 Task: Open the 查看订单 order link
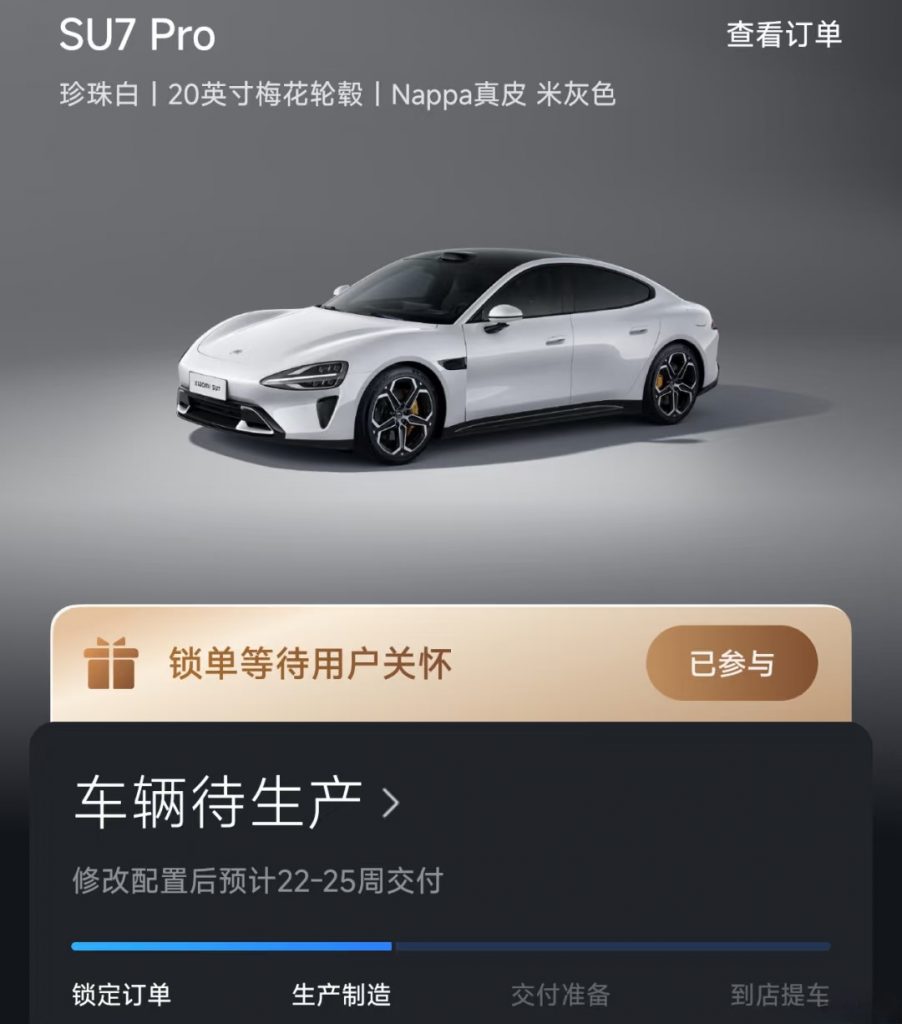pyautogui.click(x=784, y=34)
